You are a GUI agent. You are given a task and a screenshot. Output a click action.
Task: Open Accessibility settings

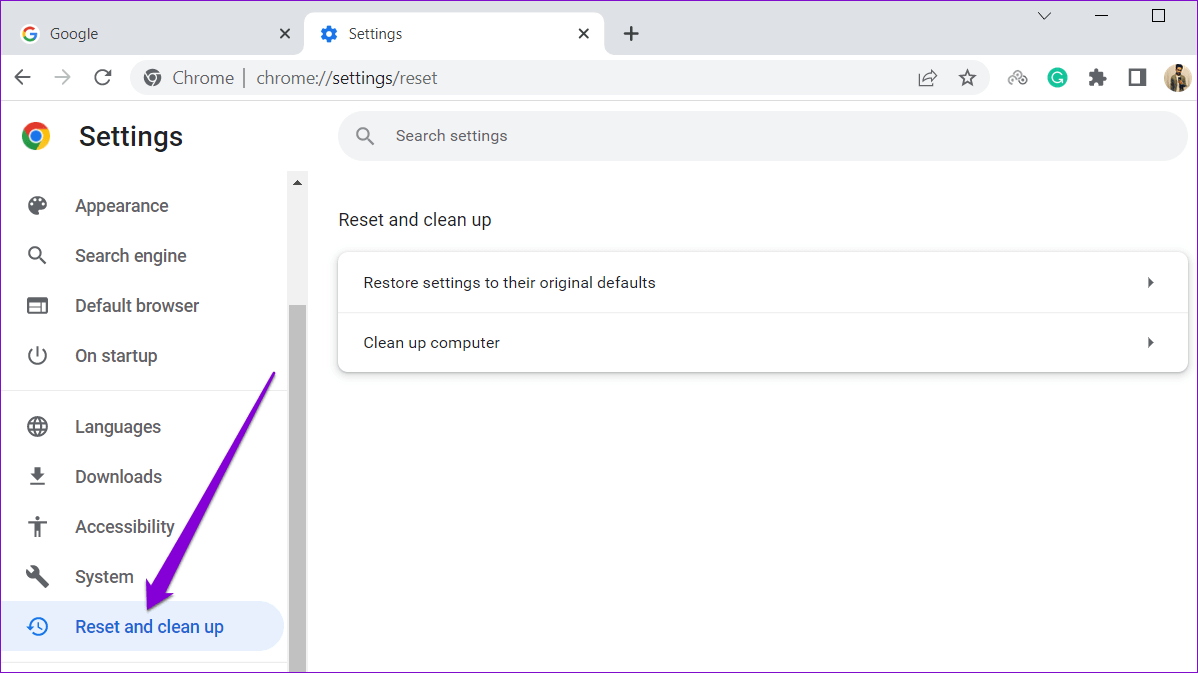144,526
